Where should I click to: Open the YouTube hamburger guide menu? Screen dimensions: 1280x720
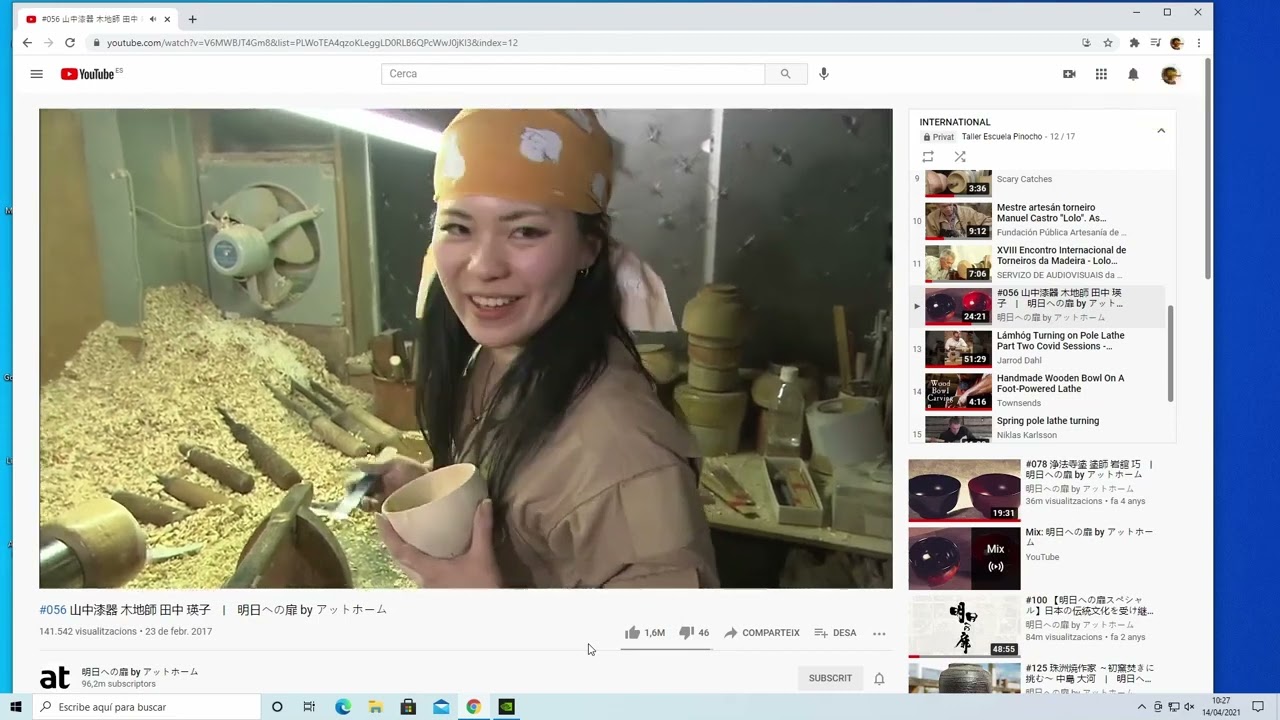(37, 74)
